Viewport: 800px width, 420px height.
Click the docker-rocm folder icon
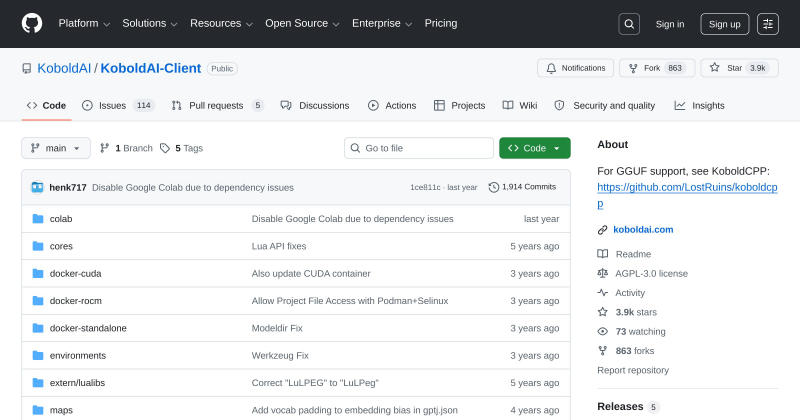38,301
